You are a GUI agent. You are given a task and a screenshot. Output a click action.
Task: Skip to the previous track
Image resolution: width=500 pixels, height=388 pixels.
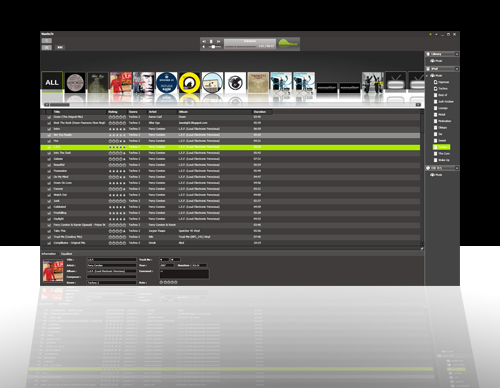204,41
